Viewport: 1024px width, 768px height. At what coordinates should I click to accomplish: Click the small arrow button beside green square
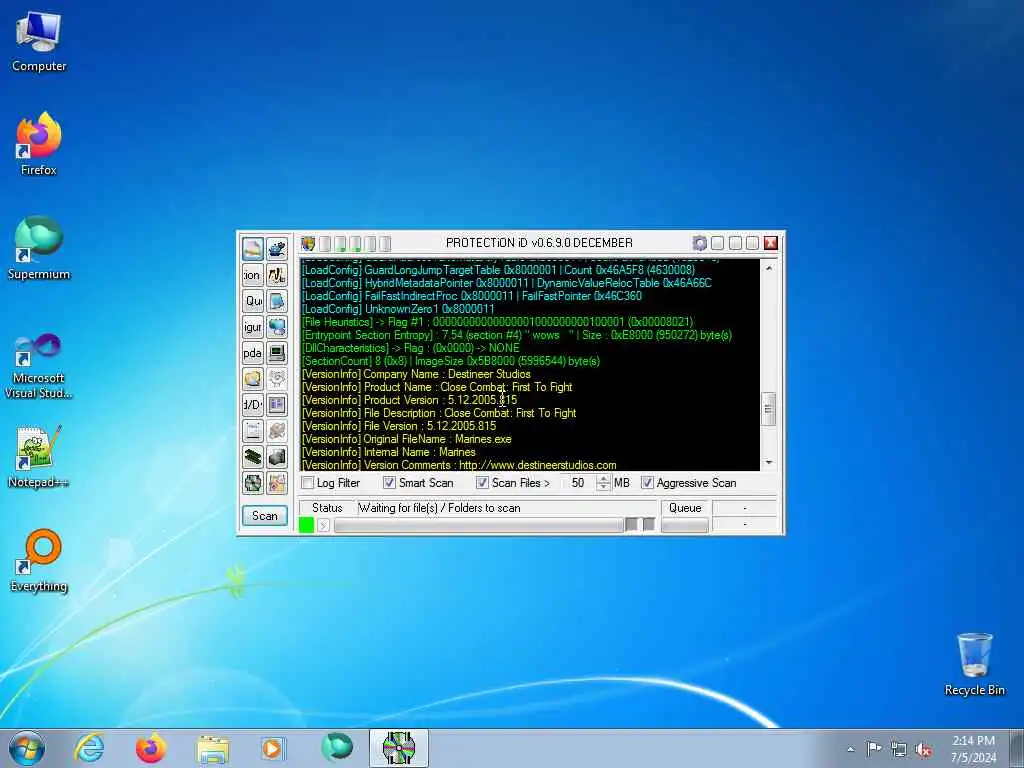323,524
